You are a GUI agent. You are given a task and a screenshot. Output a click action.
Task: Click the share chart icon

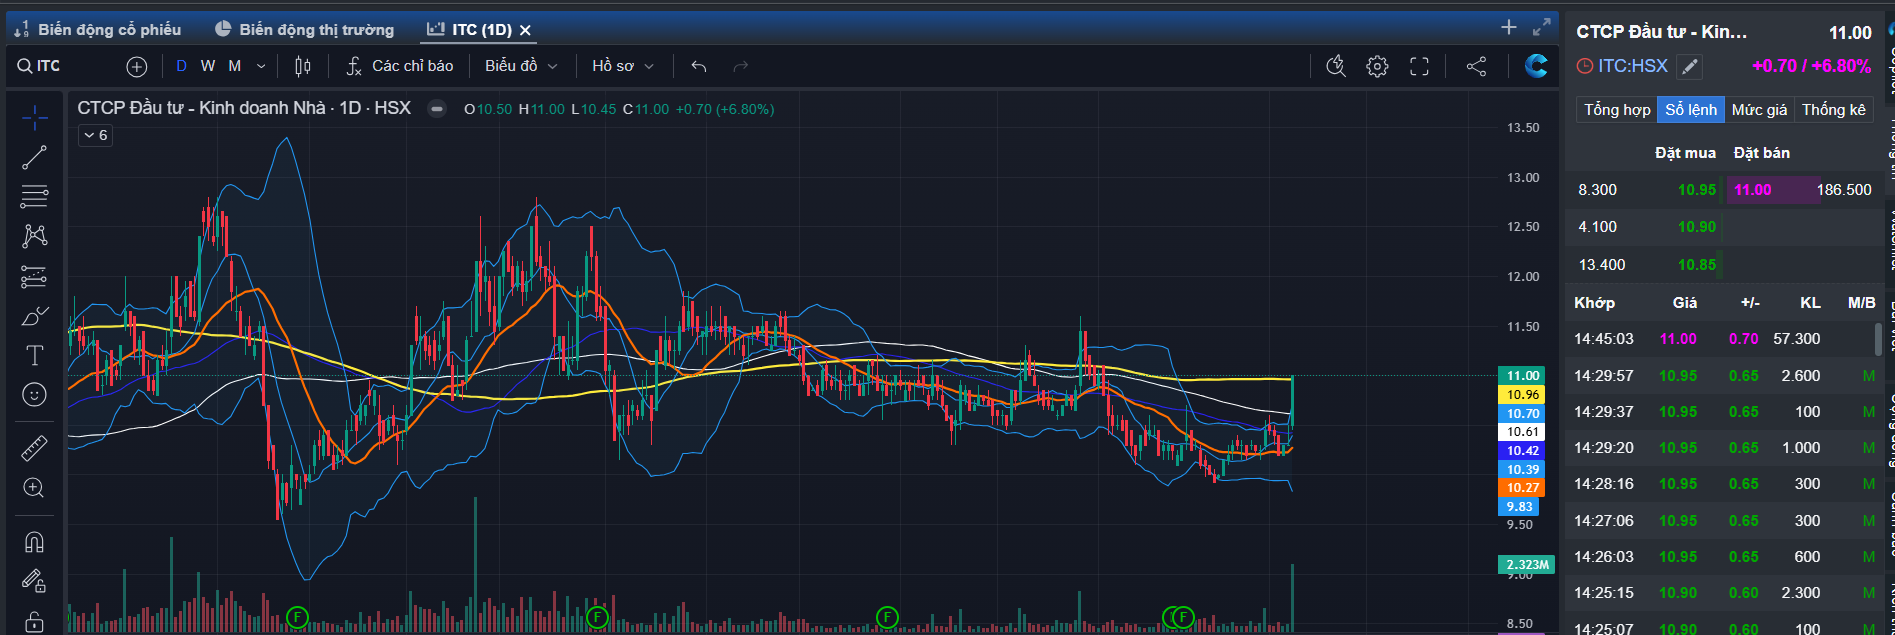[x=1476, y=66]
